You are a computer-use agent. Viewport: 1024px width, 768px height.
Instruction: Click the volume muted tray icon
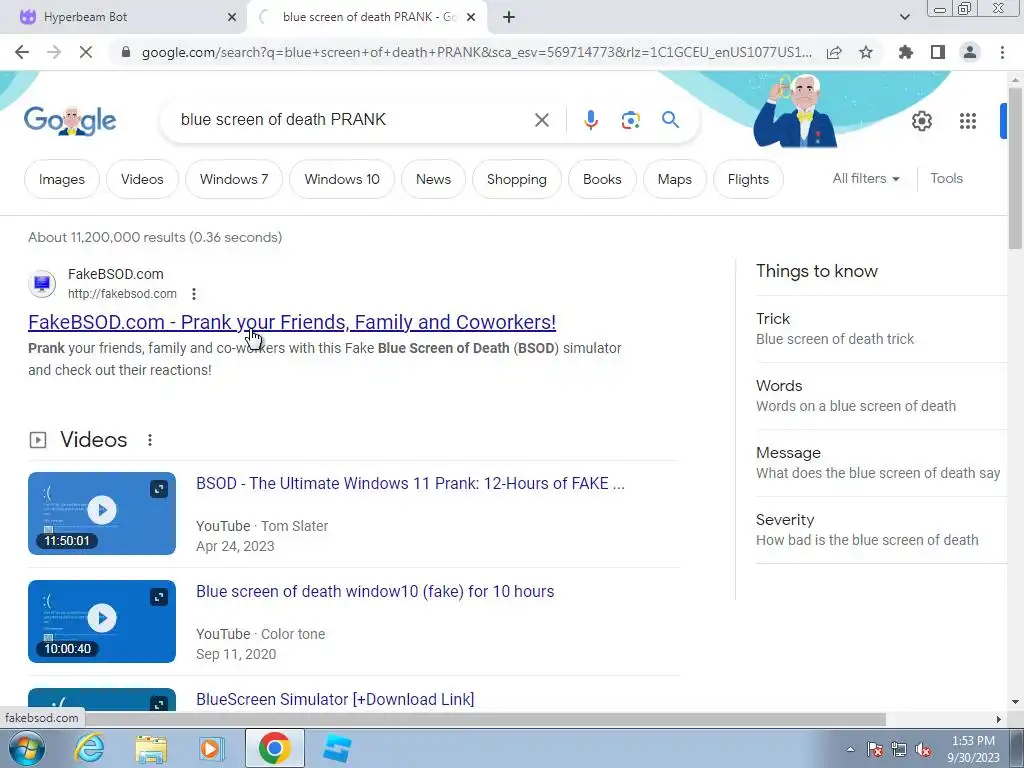[x=923, y=750]
